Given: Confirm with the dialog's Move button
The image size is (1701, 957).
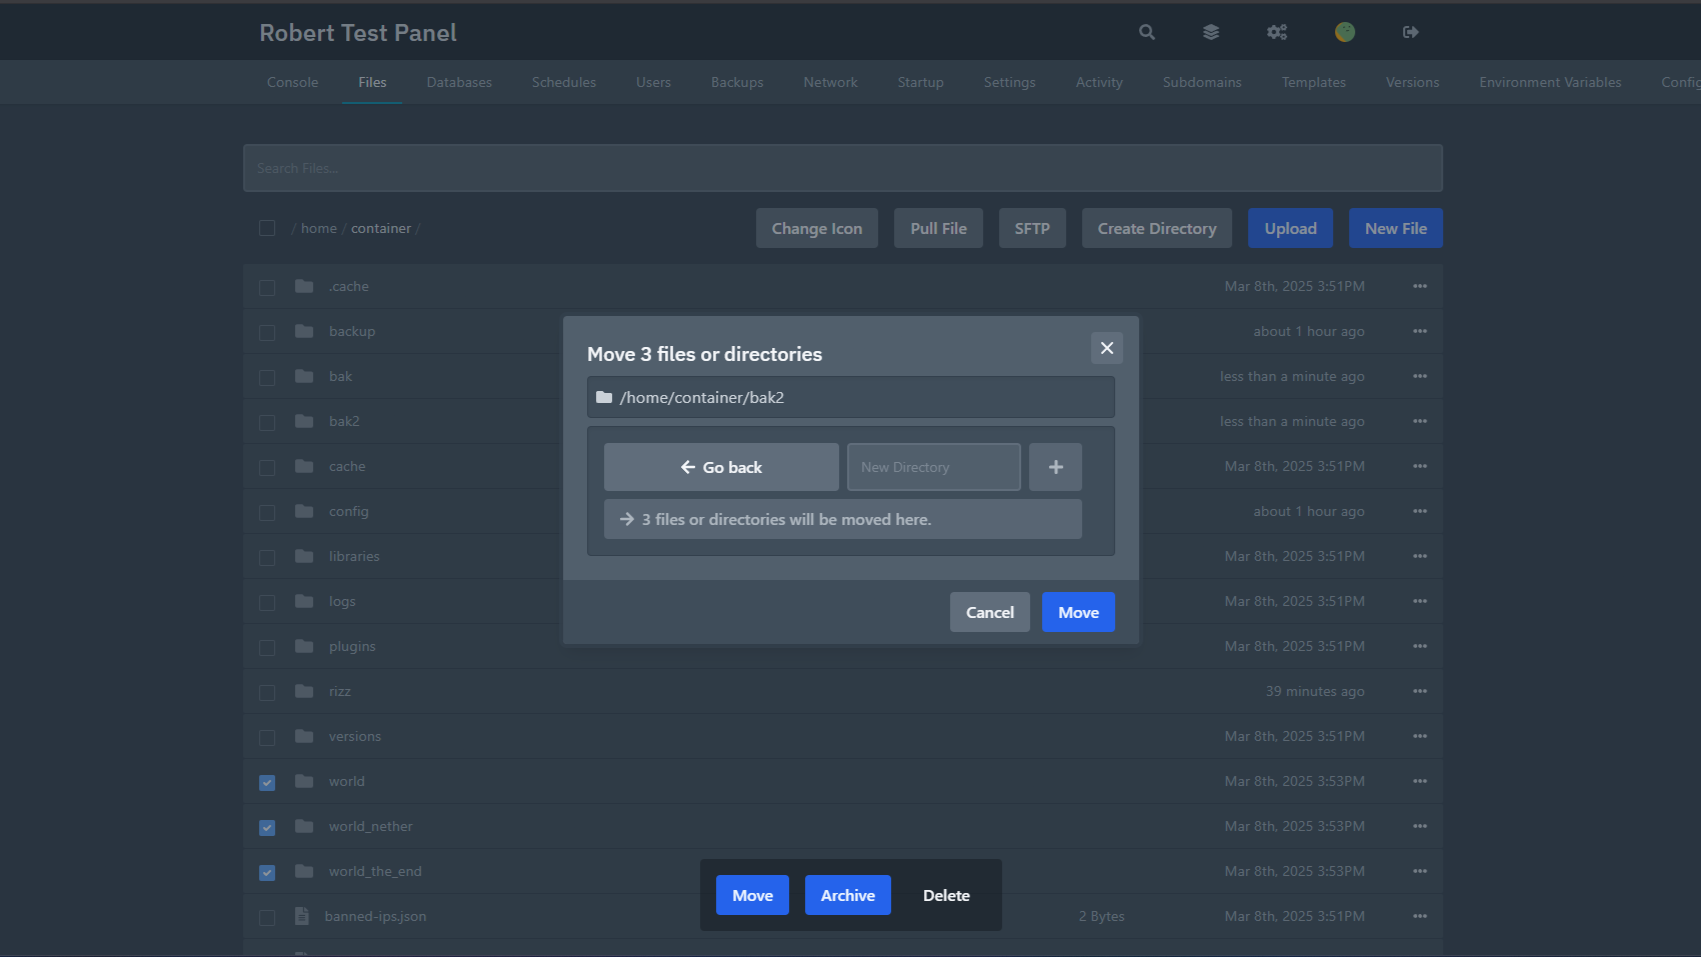Looking at the screenshot, I should tap(1078, 612).
